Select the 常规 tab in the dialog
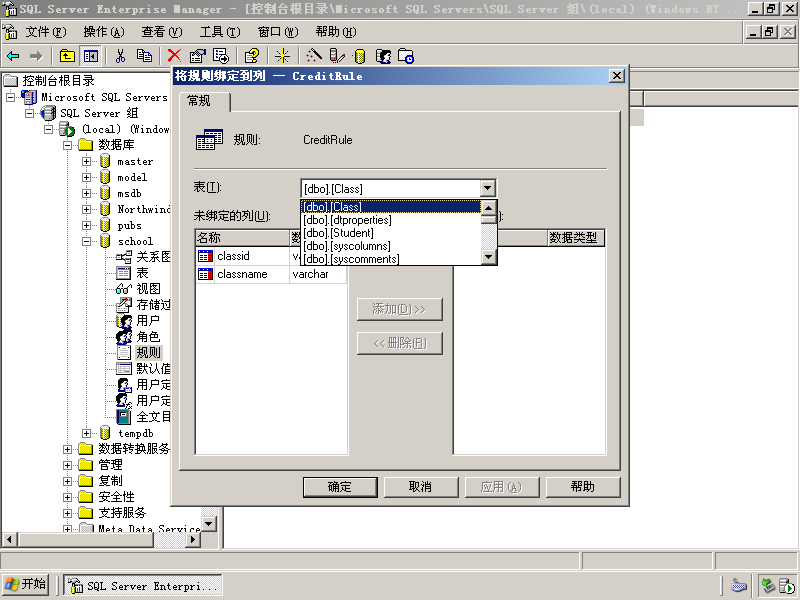Image resolution: width=800 pixels, height=600 pixels. (x=204, y=101)
